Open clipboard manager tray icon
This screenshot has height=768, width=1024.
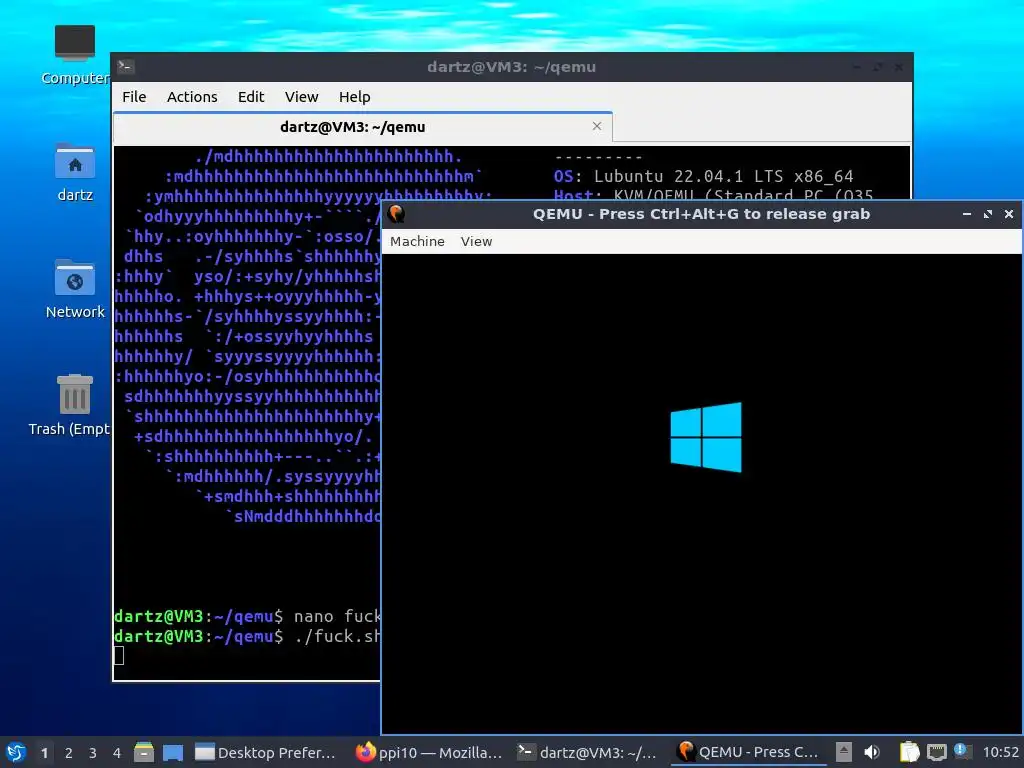(x=909, y=752)
